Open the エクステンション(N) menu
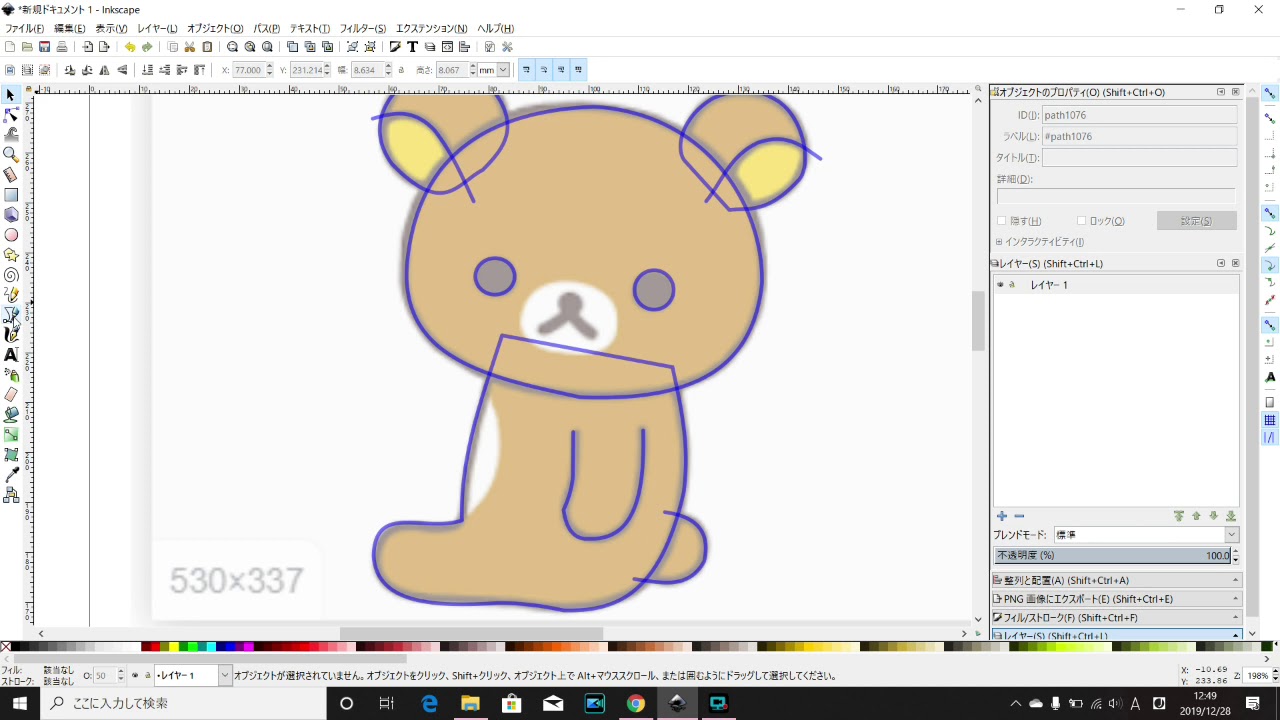Viewport: 1280px width, 720px height. (431, 29)
